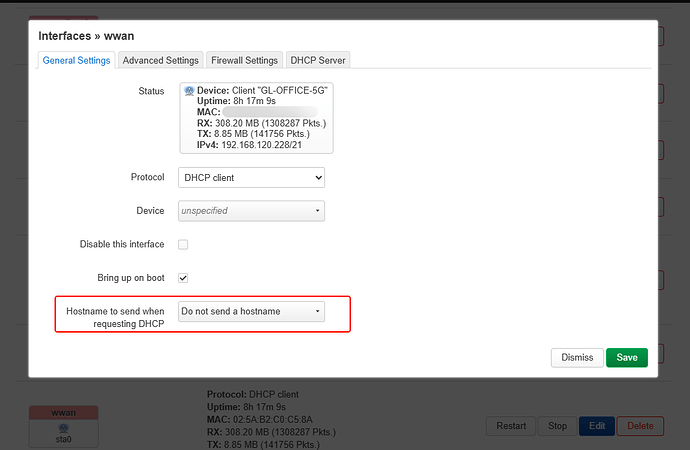
Task: Open the Firewall Settings tab
Action: (244, 61)
